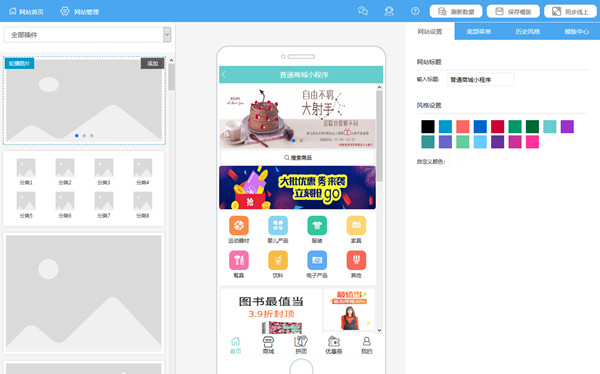Click the phone preview scroll up arrow
This screenshot has height=374, width=600.
coord(379,87)
